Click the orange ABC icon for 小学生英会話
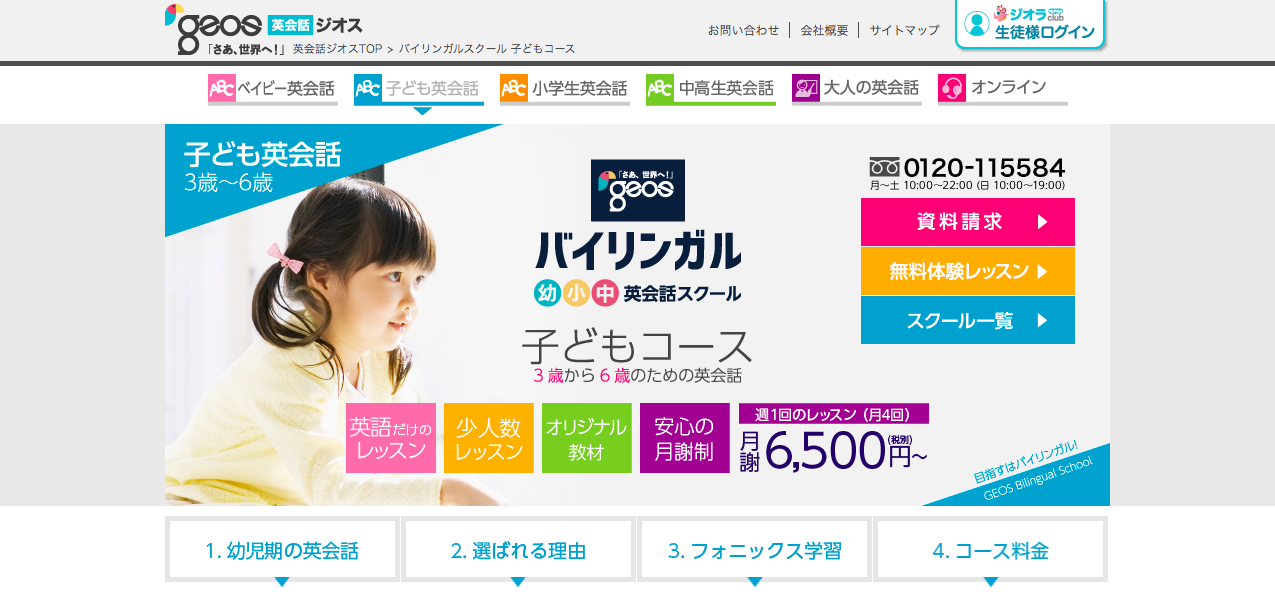This screenshot has width=1275, height=609. [x=513, y=88]
